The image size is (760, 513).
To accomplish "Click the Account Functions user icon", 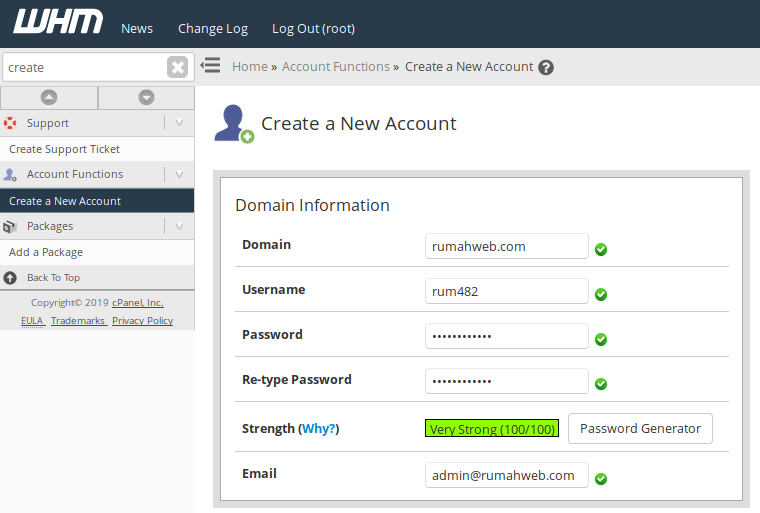I will click(10, 175).
